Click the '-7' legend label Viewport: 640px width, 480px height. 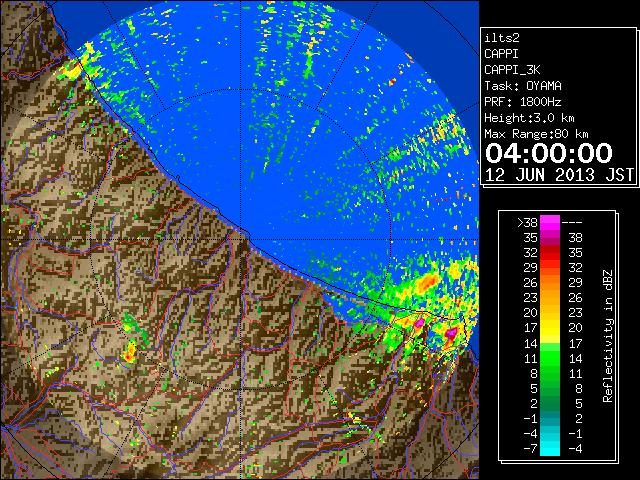[530, 449]
